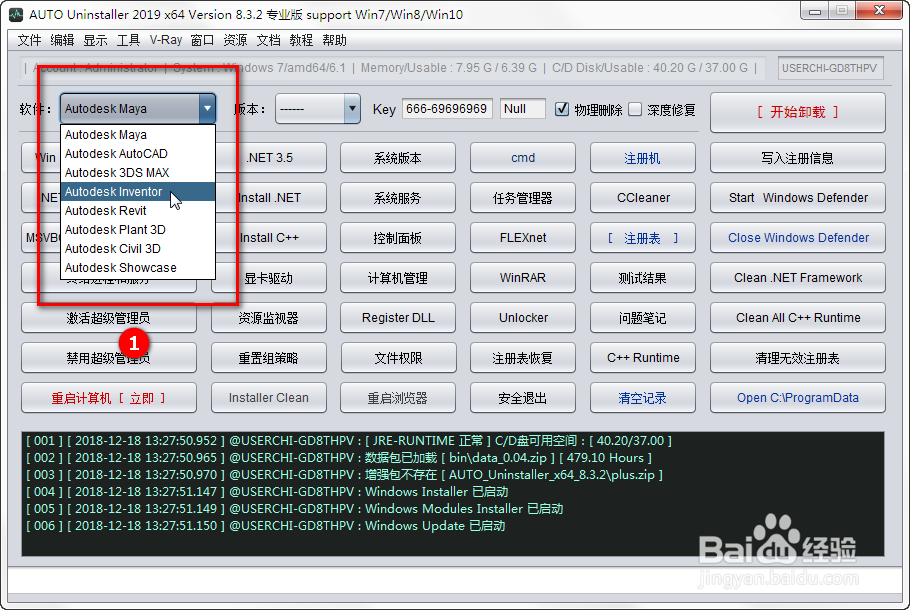Open the [ 注册表 ] button

[x=642, y=238]
